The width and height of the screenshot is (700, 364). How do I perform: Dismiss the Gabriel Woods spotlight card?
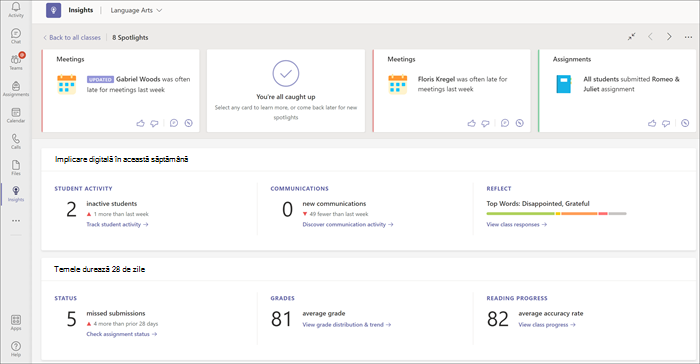click(189, 123)
